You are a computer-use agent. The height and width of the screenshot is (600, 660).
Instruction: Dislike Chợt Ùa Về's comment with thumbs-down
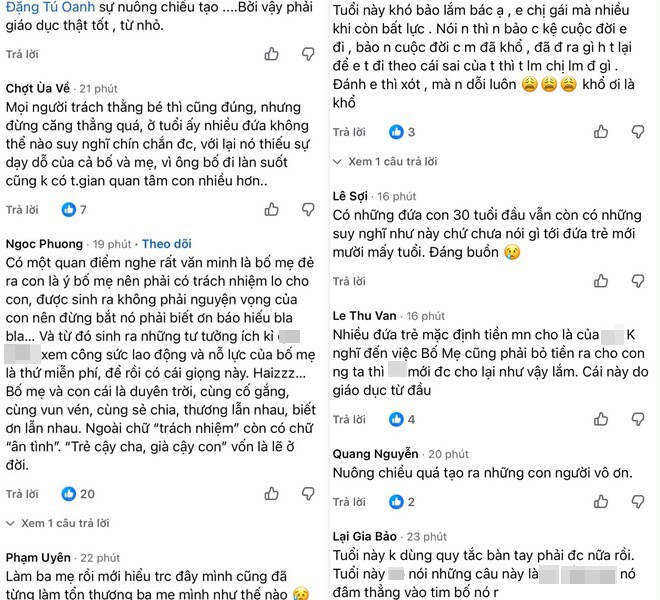point(308,209)
